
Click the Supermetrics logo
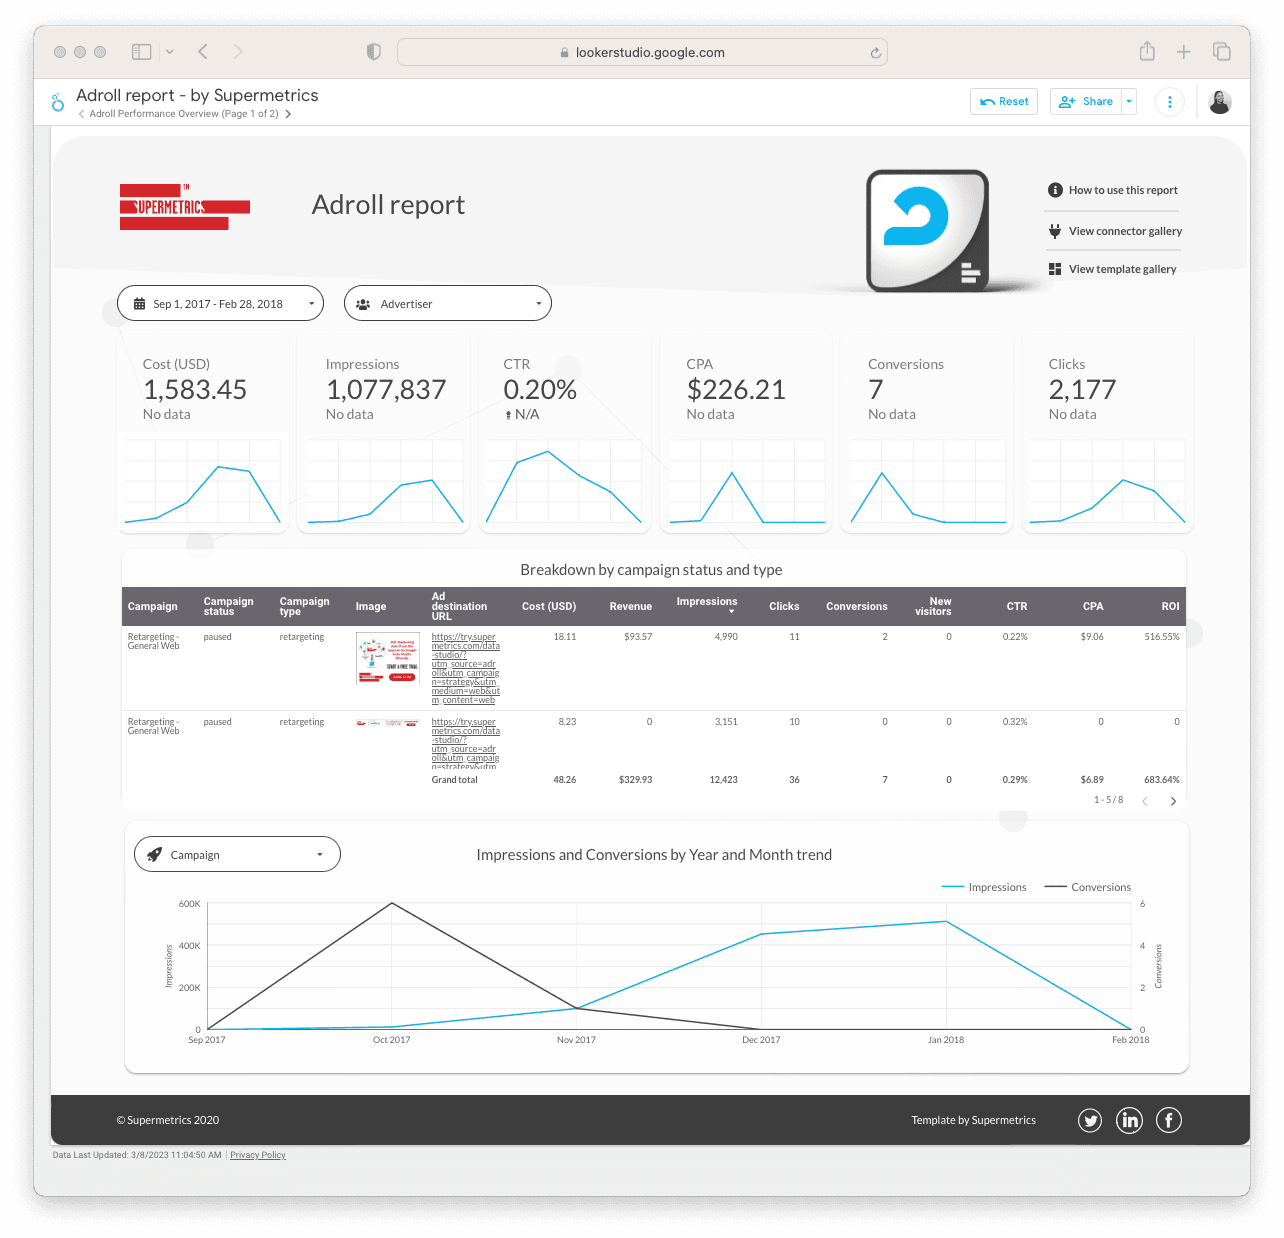click(185, 207)
